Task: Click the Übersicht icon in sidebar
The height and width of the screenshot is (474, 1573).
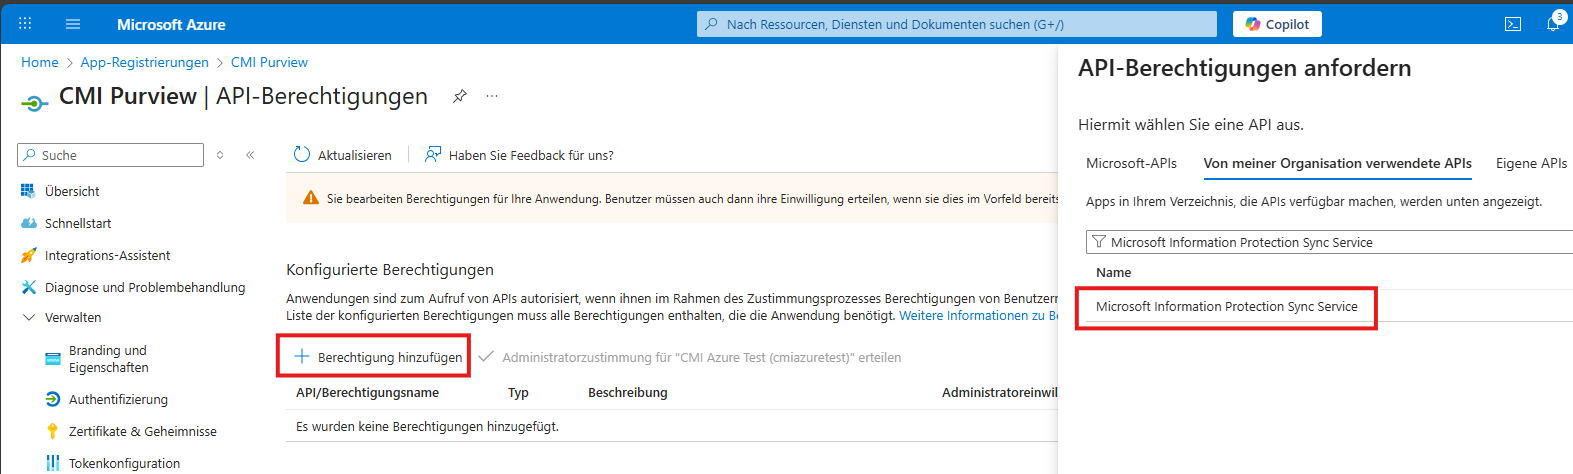Action: [28, 191]
